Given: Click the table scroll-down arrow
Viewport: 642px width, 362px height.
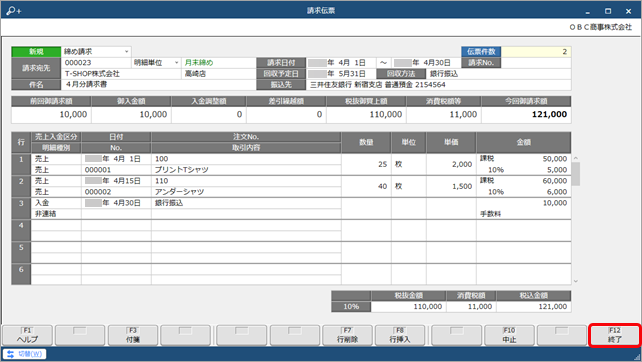Looking at the screenshot, I should [x=576, y=281].
